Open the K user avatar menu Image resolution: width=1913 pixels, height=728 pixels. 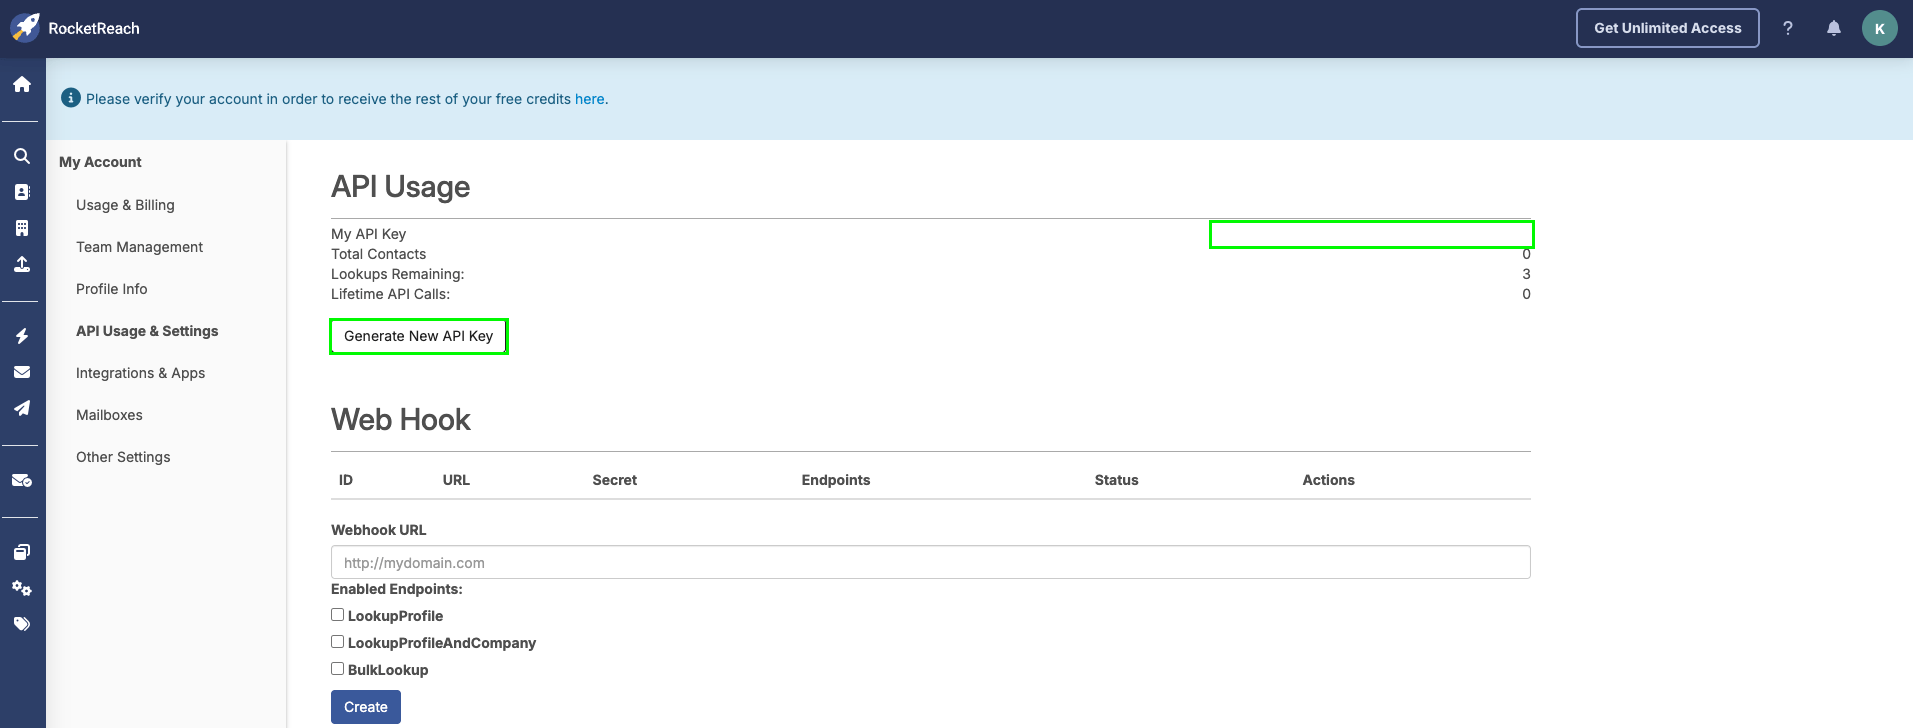click(x=1880, y=28)
